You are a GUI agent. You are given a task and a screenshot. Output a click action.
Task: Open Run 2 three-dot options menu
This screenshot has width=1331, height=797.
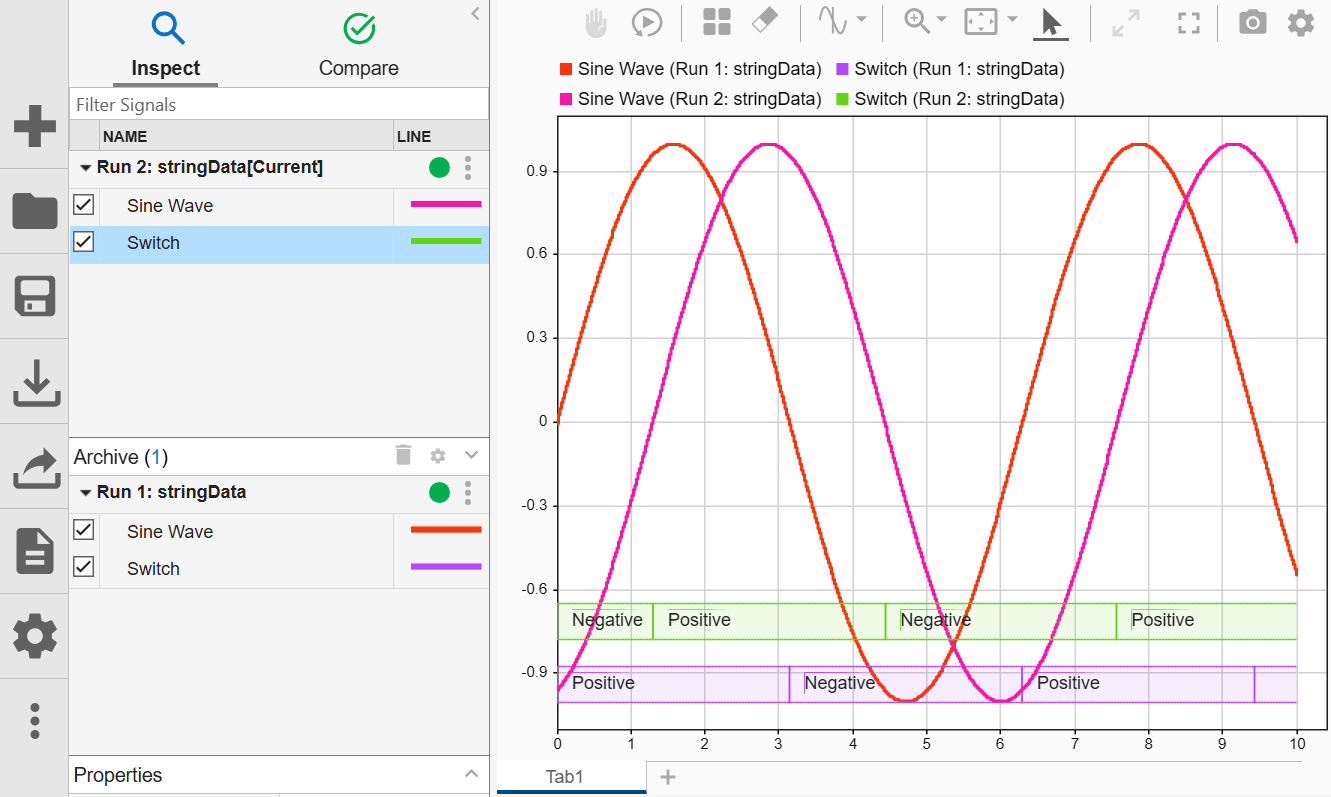pos(468,168)
